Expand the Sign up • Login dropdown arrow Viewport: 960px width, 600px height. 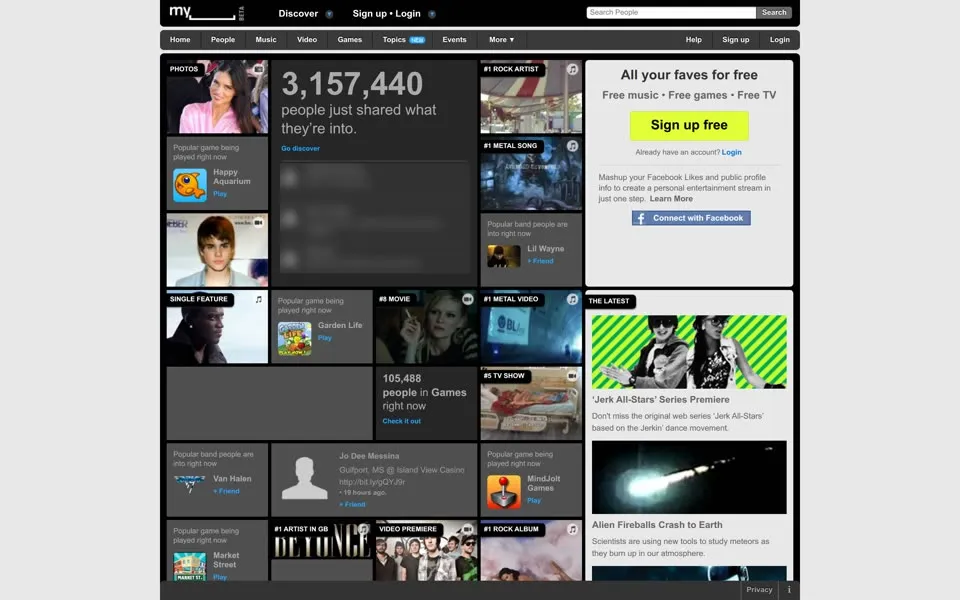(x=432, y=14)
